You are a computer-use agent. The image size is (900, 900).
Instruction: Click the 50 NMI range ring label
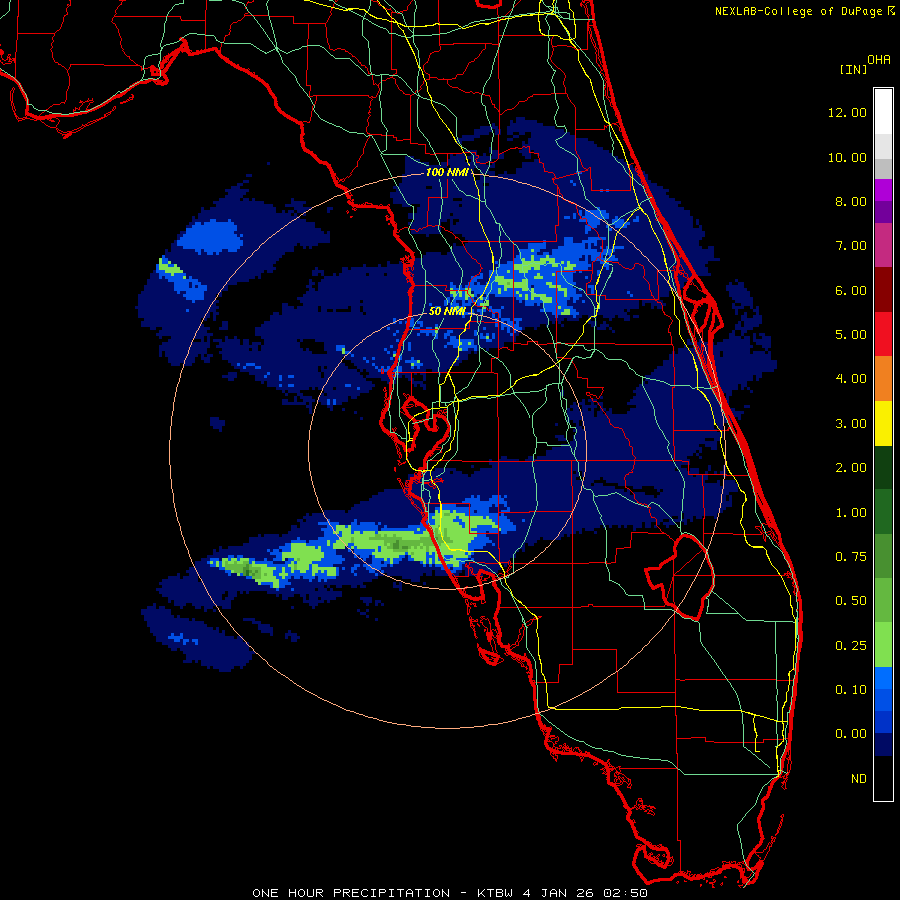(x=447, y=311)
